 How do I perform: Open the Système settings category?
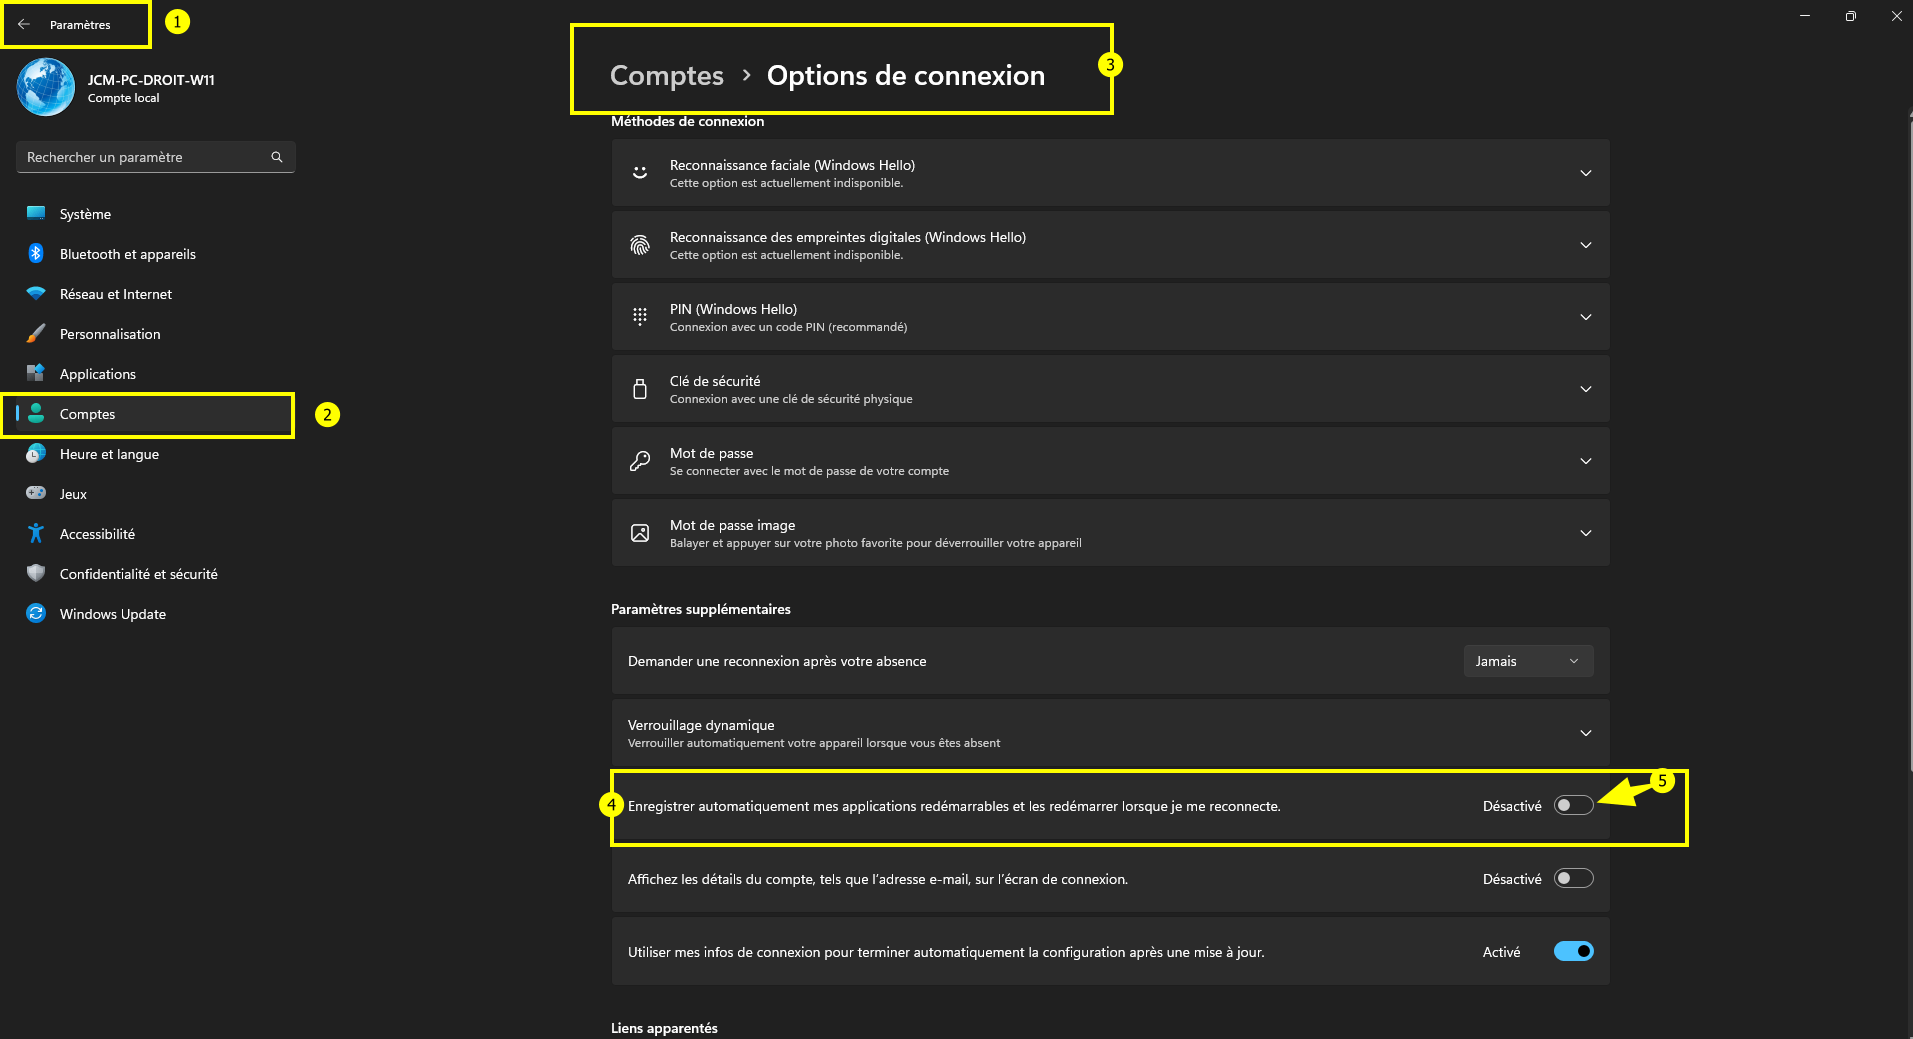(x=86, y=214)
